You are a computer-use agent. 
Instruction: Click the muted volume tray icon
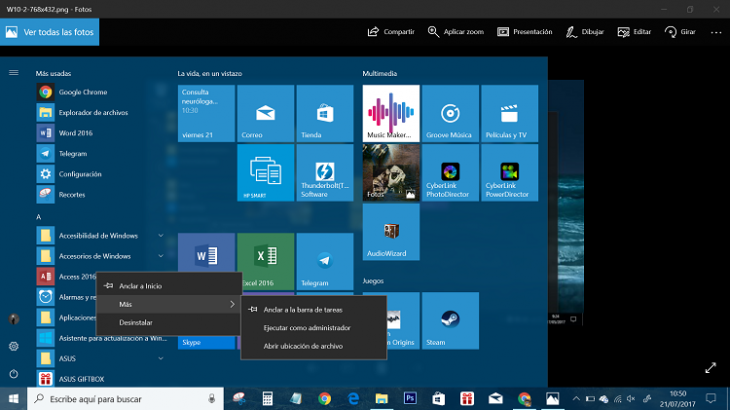[631, 399]
